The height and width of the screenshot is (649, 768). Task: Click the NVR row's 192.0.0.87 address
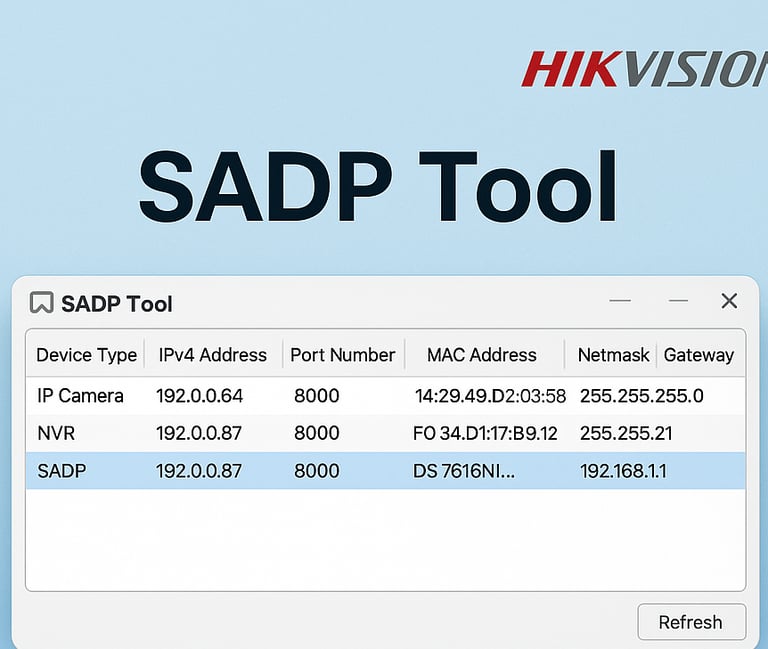199,433
